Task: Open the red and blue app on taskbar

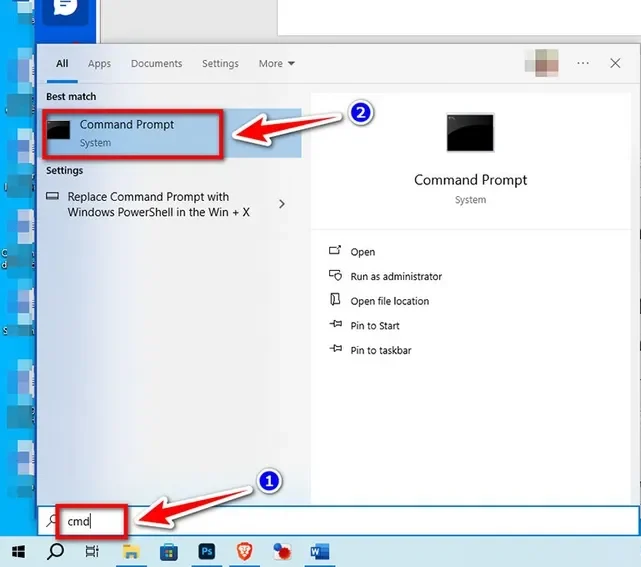Action: click(x=282, y=551)
